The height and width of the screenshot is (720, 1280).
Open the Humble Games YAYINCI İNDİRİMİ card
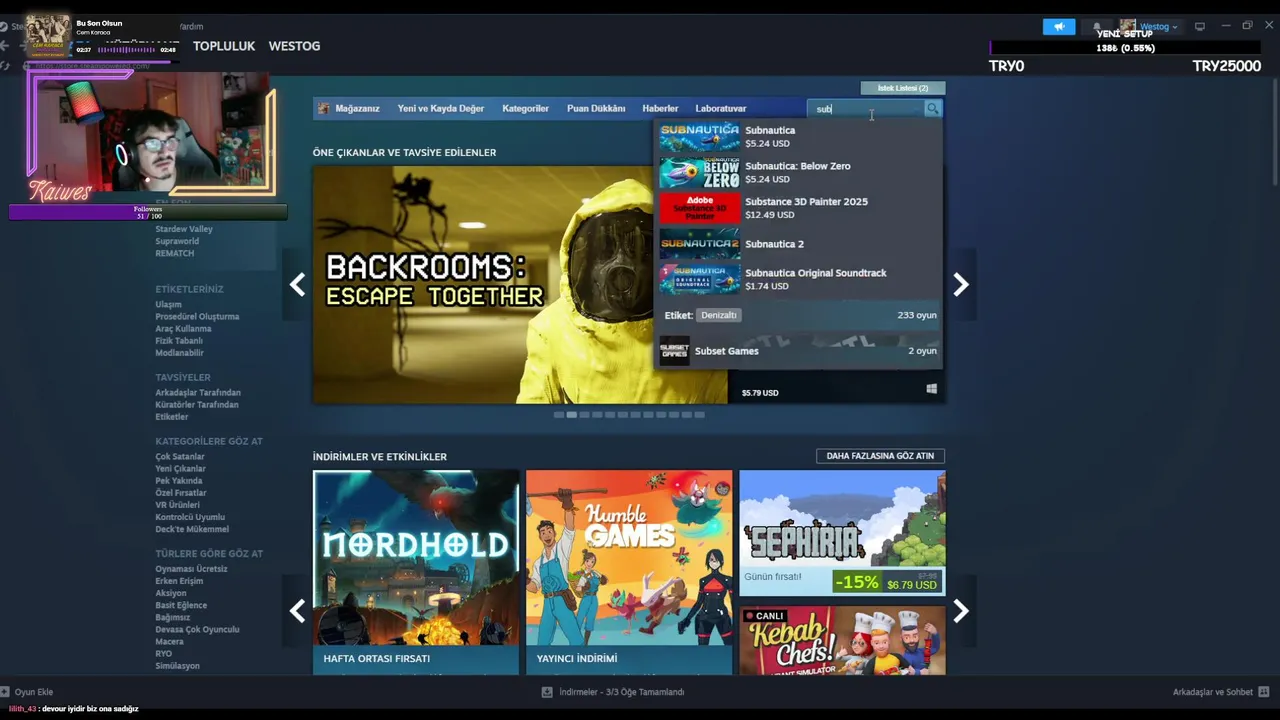(629, 572)
